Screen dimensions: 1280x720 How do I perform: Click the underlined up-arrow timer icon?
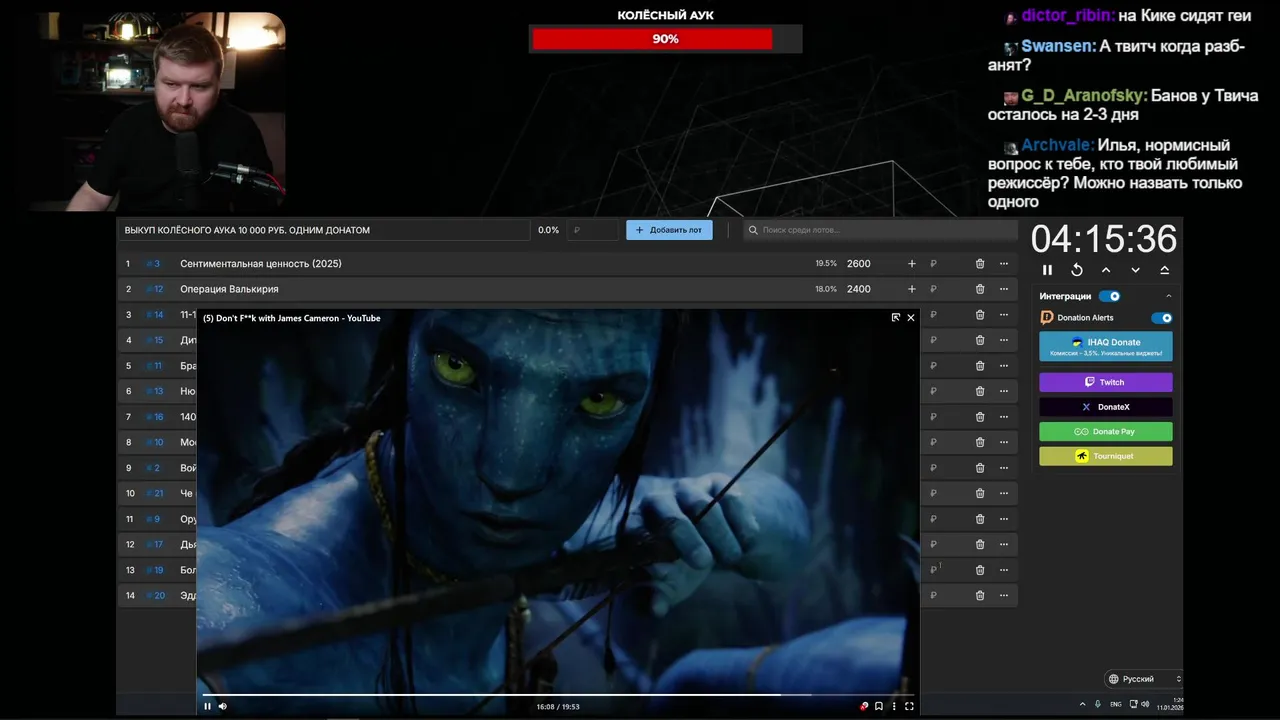pos(1164,270)
